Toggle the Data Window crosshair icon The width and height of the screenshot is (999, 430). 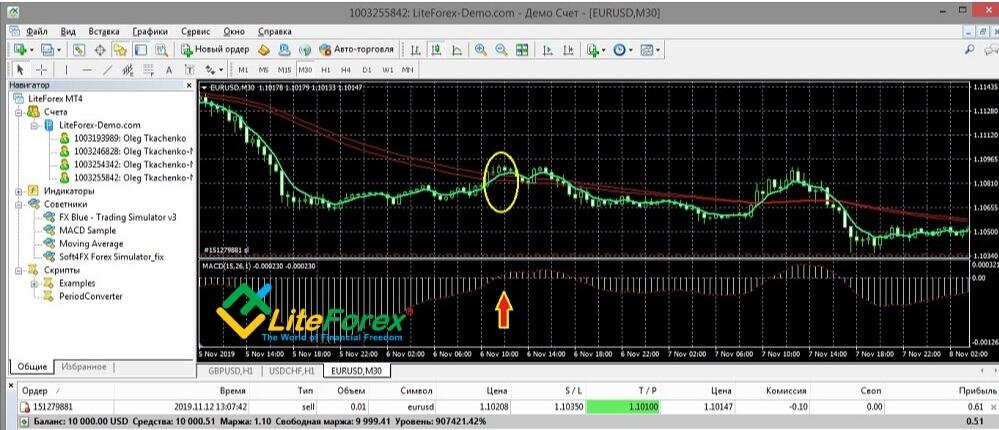(100, 49)
